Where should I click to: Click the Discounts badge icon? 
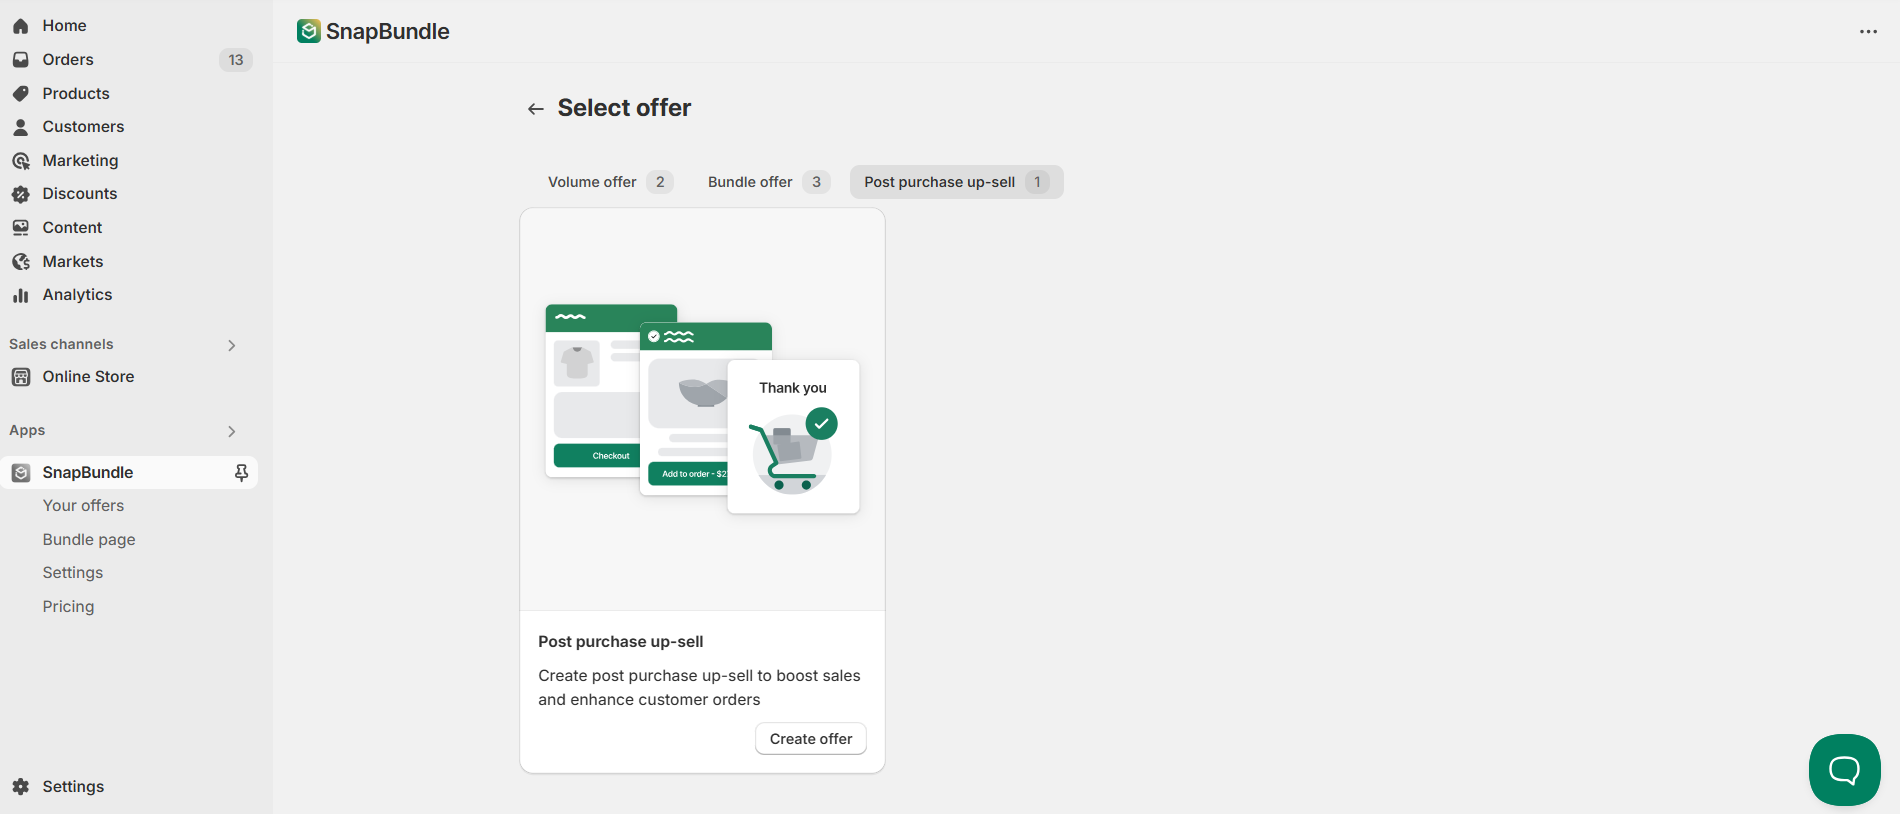(x=21, y=194)
